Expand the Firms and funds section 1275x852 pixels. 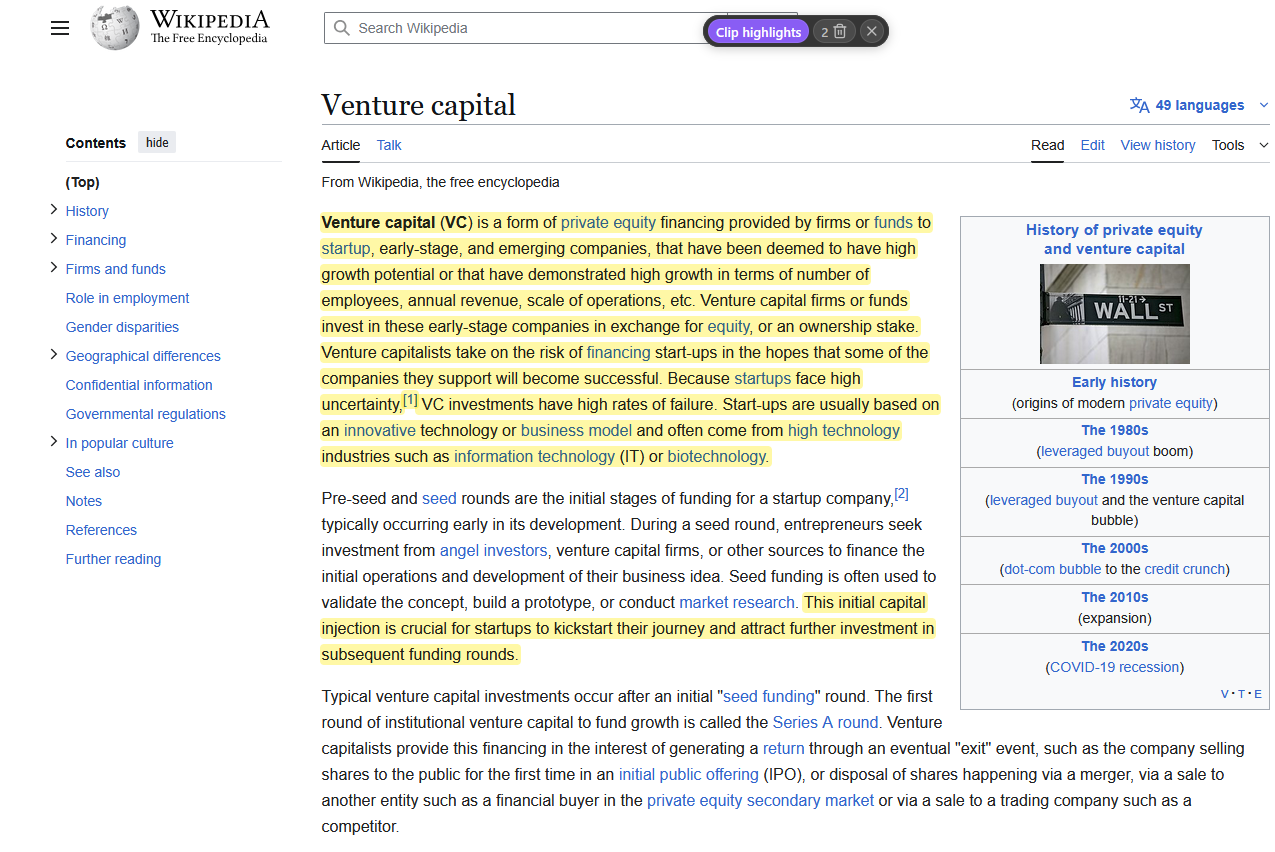click(54, 268)
